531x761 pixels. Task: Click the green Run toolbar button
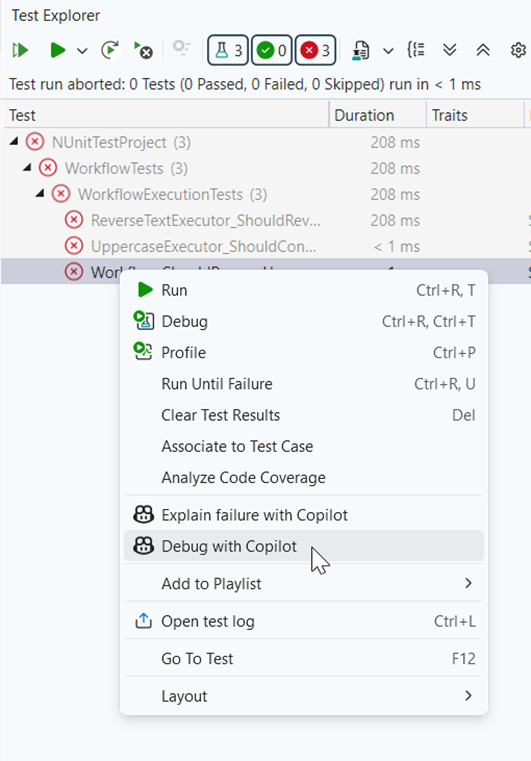pyautogui.click(x=58, y=50)
